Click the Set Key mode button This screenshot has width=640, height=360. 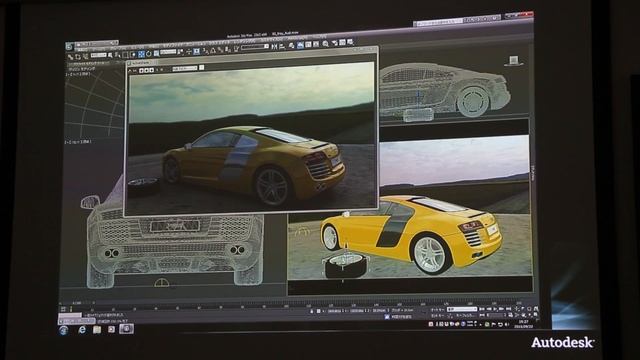(437, 316)
